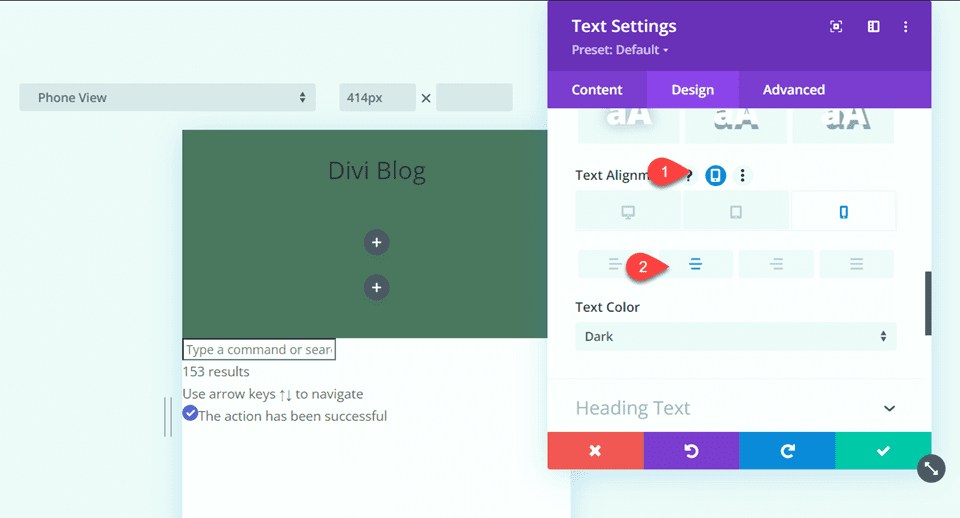This screenshot has width=960, height=518.
Task: Toggle the sidebar snap layout icon
Action: [x=873, y=27]
